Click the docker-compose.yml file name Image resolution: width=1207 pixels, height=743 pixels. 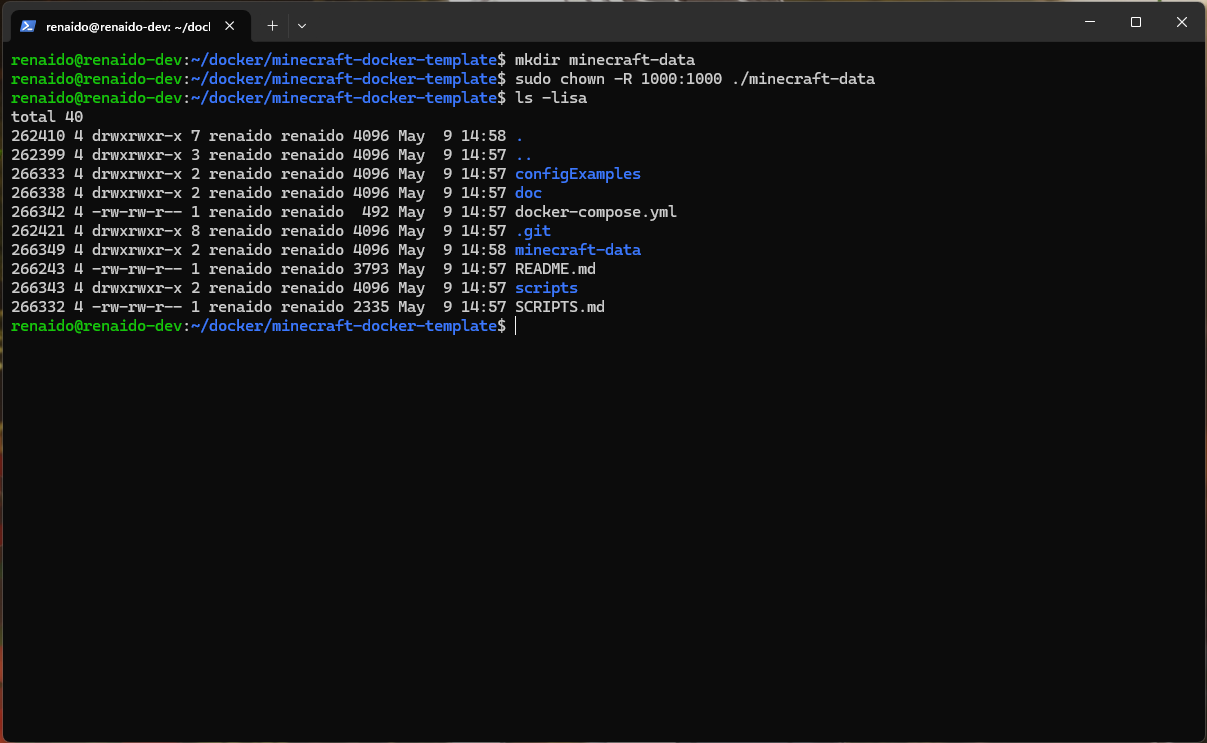point(596,212)
